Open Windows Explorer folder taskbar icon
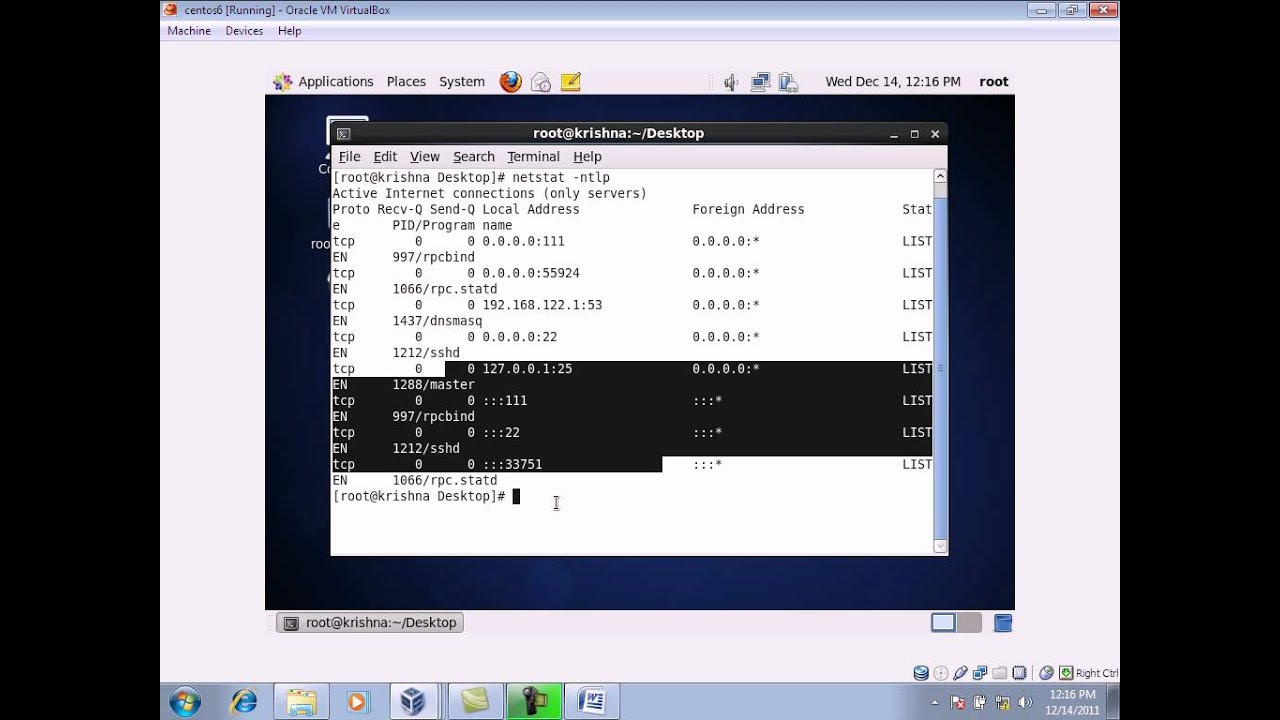Viewport: 1280px width, 720px height. [x=301, y=702]
